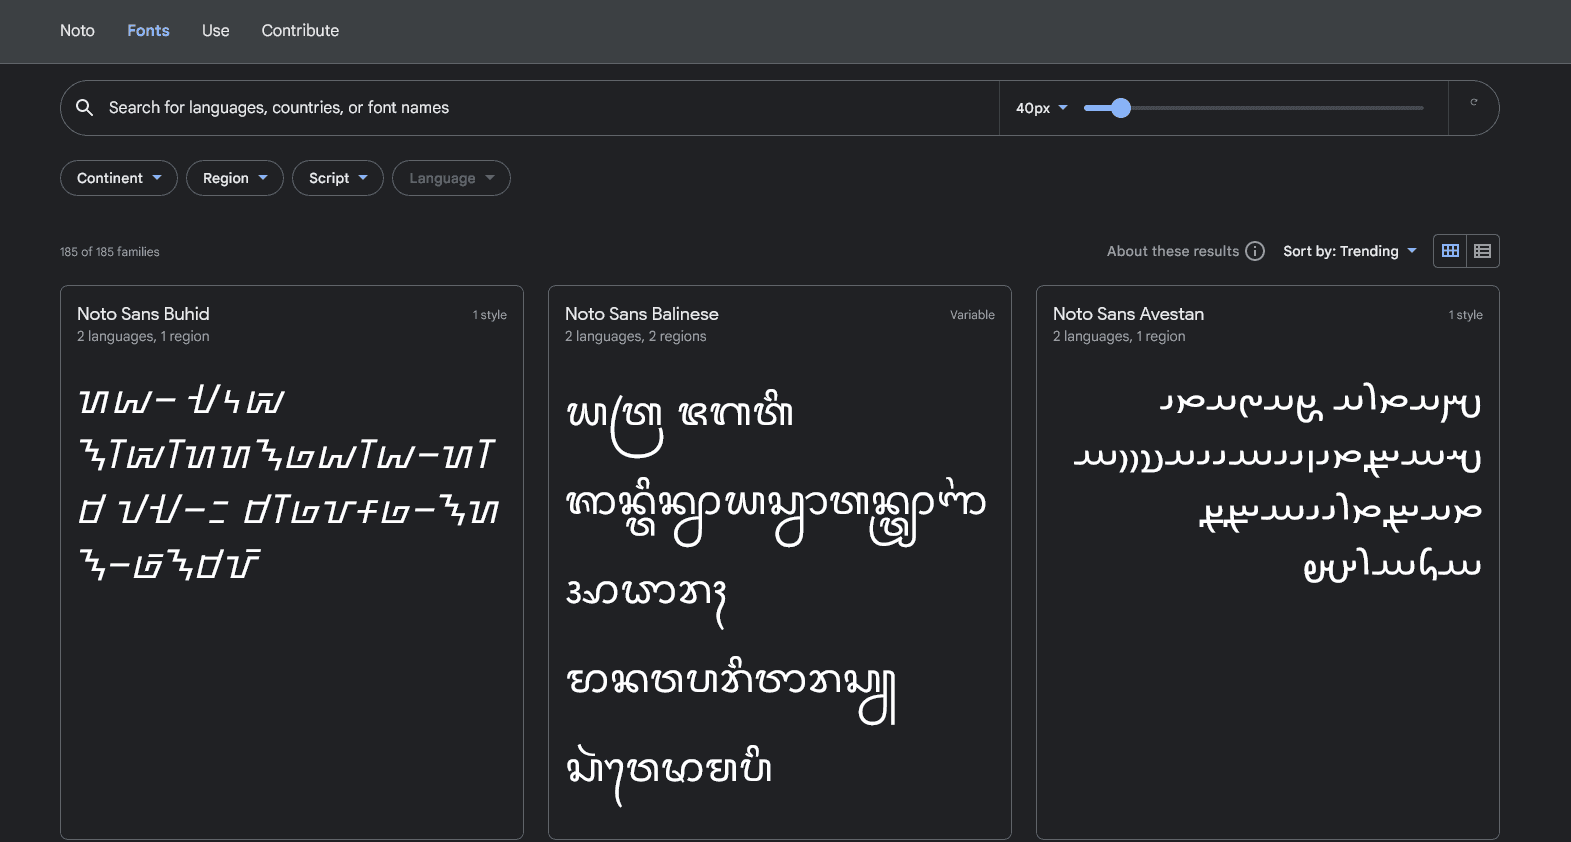Viewport: 1571px width, 842px height.
Task: Open the Language filter dropdown
Action: coord(451,178)
